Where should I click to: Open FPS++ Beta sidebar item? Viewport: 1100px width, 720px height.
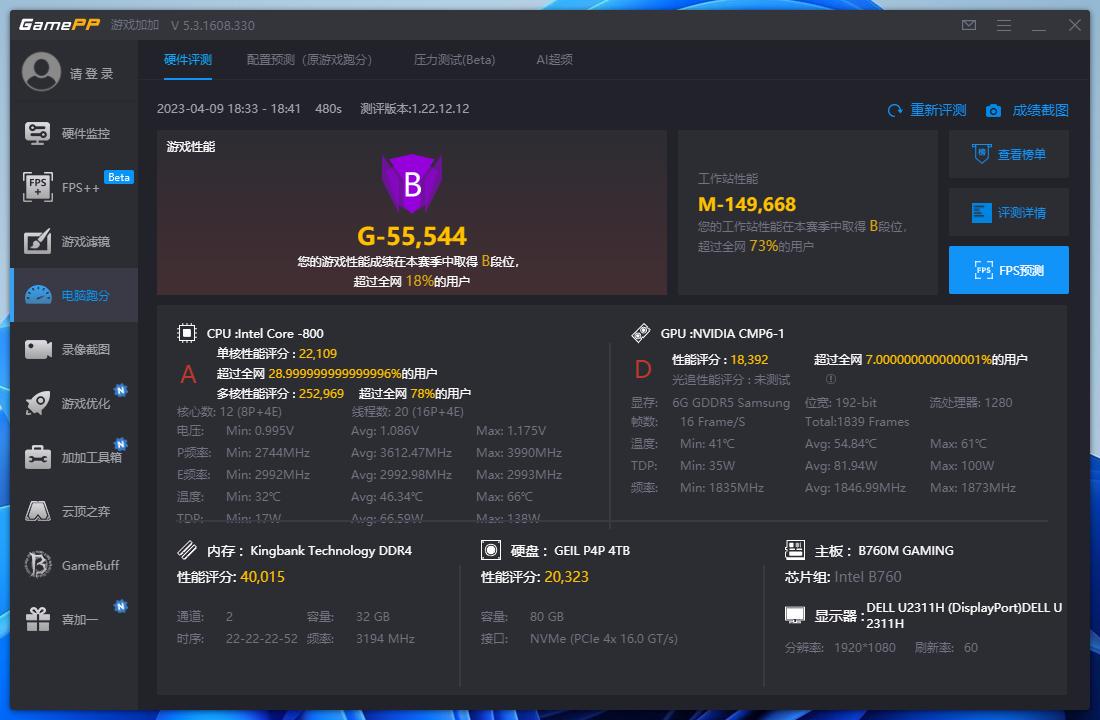coord(74,187)
